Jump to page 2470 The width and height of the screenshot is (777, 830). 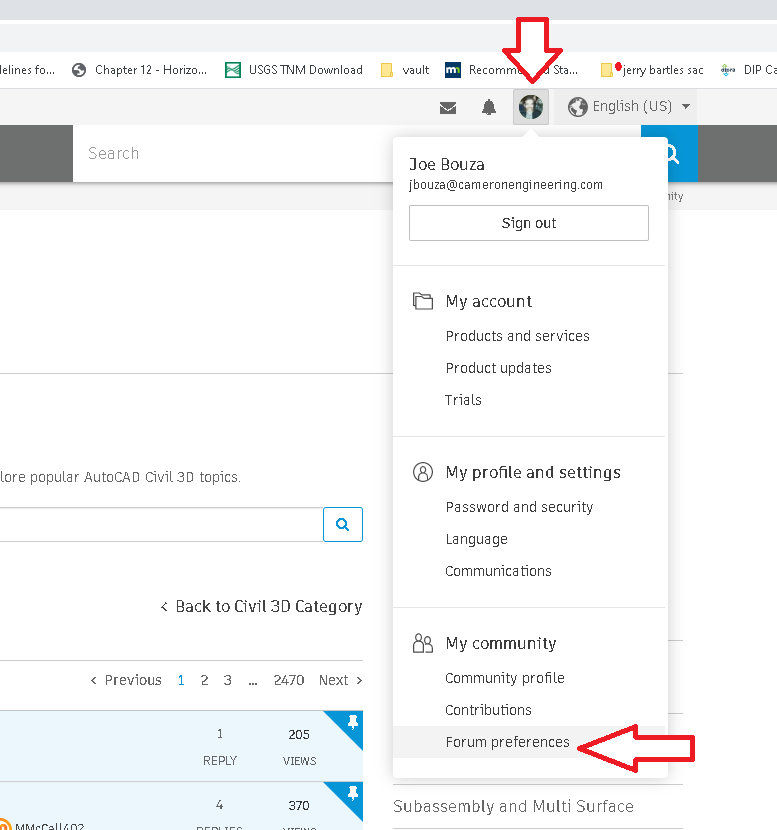pyautogui.click(x=288, y=680)
